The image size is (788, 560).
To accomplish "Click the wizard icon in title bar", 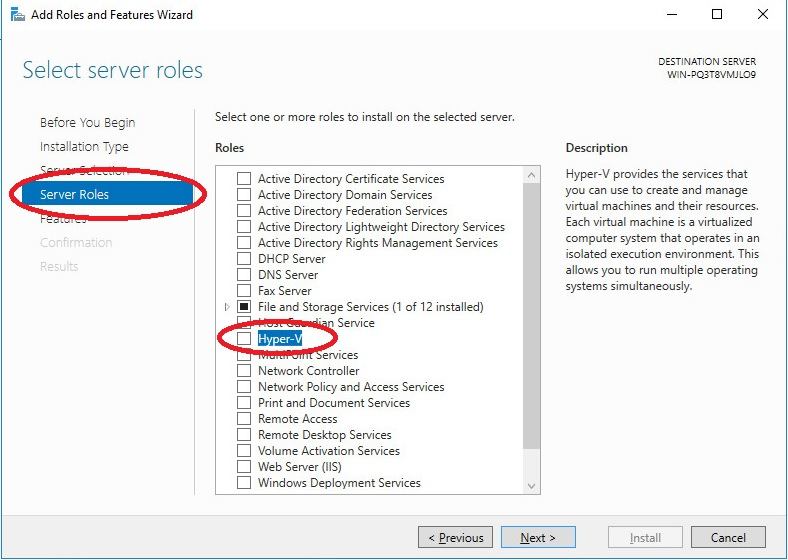I will [x=16, y=15].
